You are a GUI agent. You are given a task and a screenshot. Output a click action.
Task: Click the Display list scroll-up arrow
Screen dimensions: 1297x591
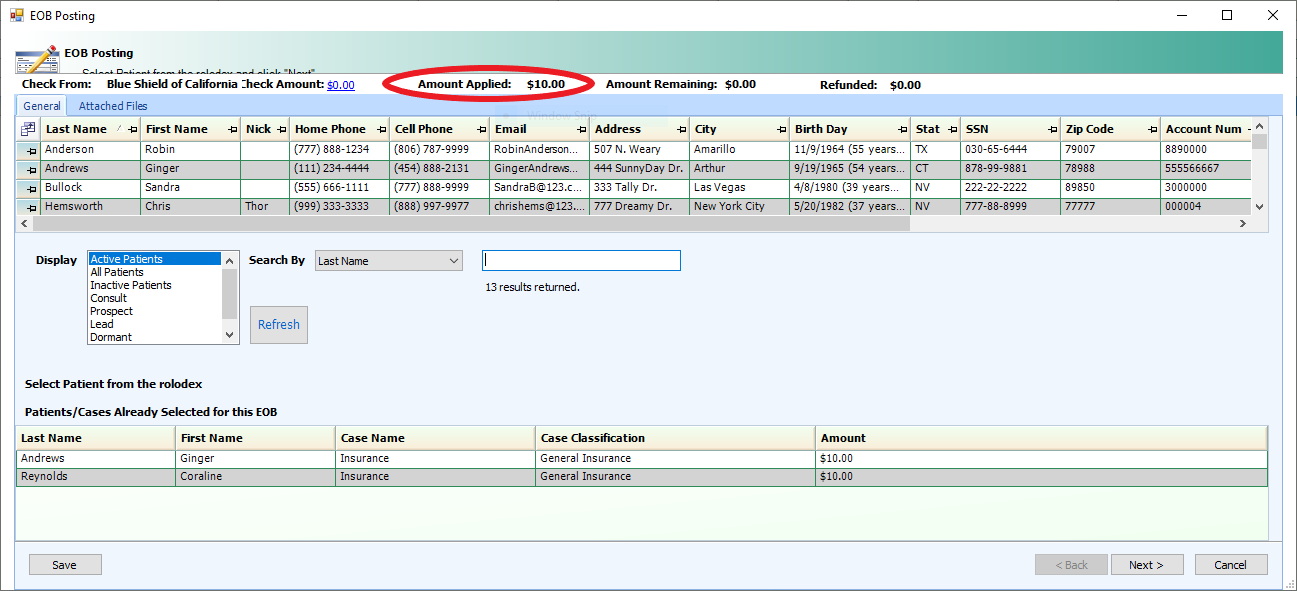[x=230, y=260]
